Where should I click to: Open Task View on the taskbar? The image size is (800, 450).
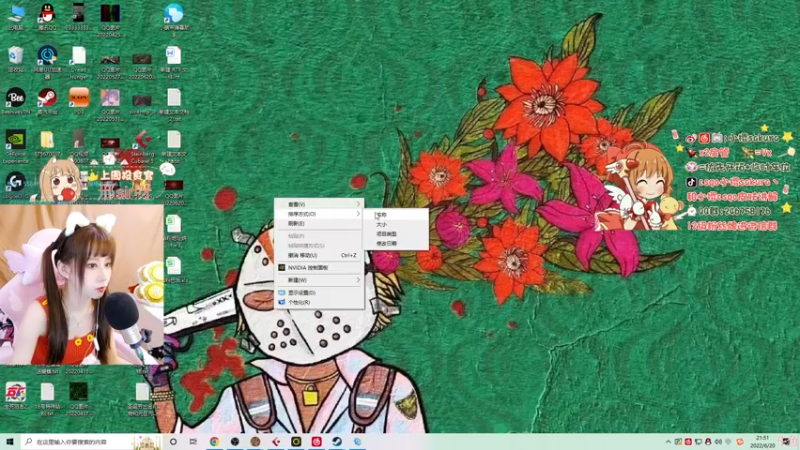point(193,442)
